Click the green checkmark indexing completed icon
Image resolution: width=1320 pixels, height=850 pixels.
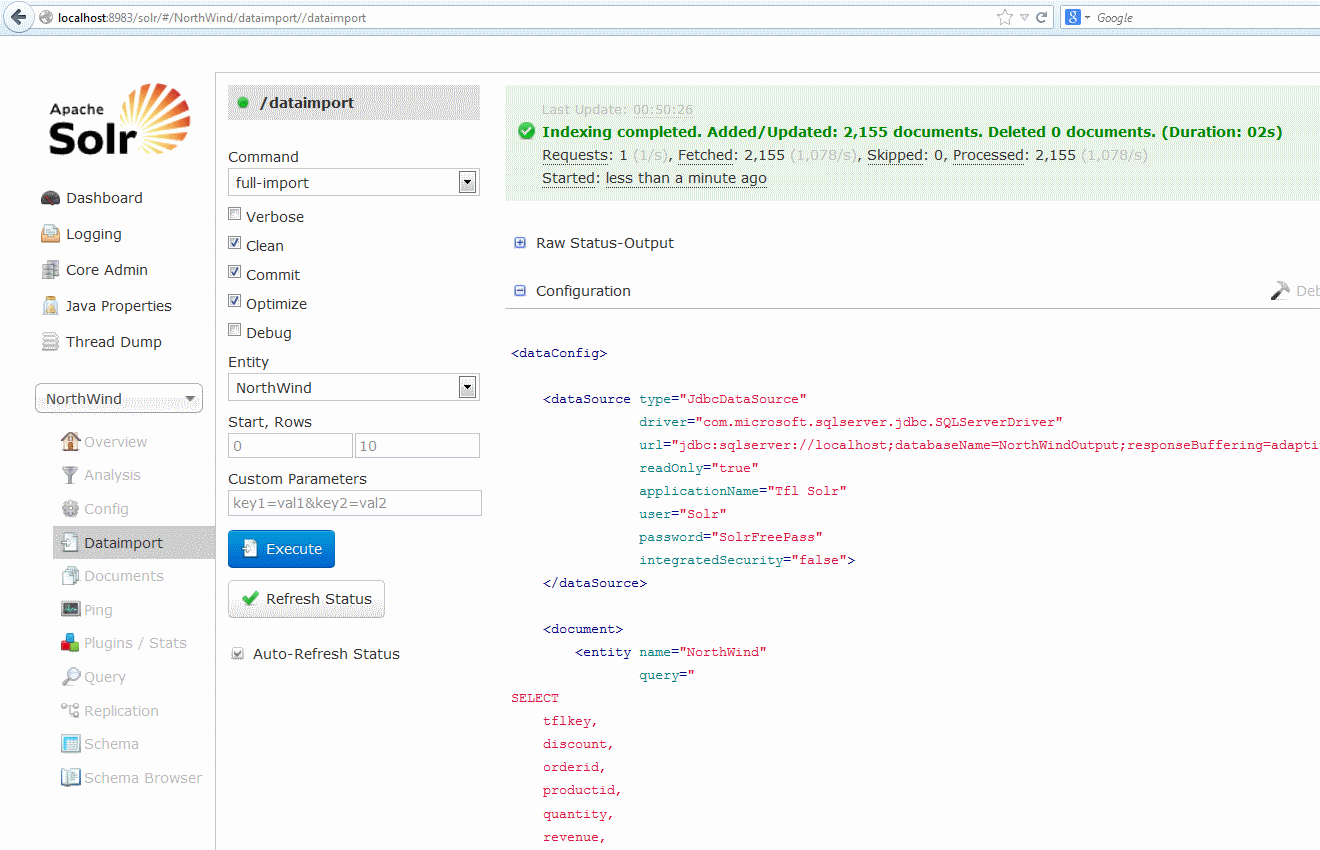click(526, 131)
